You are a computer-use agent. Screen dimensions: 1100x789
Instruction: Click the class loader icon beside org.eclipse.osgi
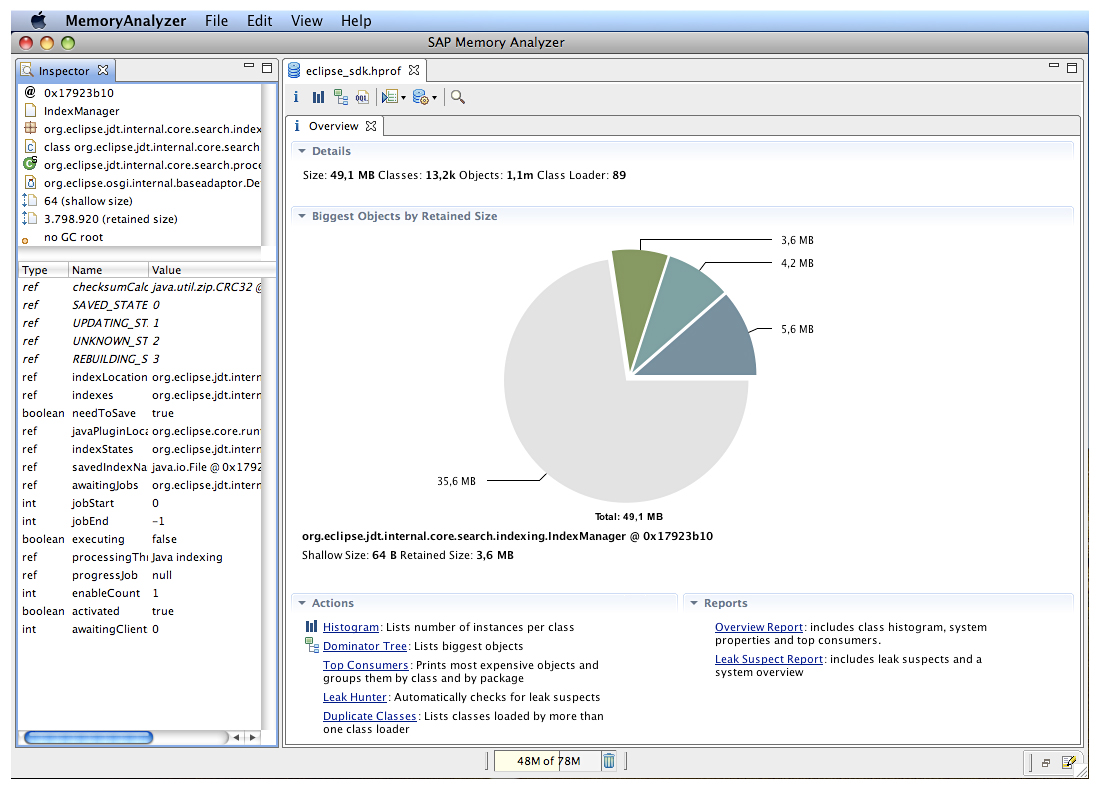(30, 182)
